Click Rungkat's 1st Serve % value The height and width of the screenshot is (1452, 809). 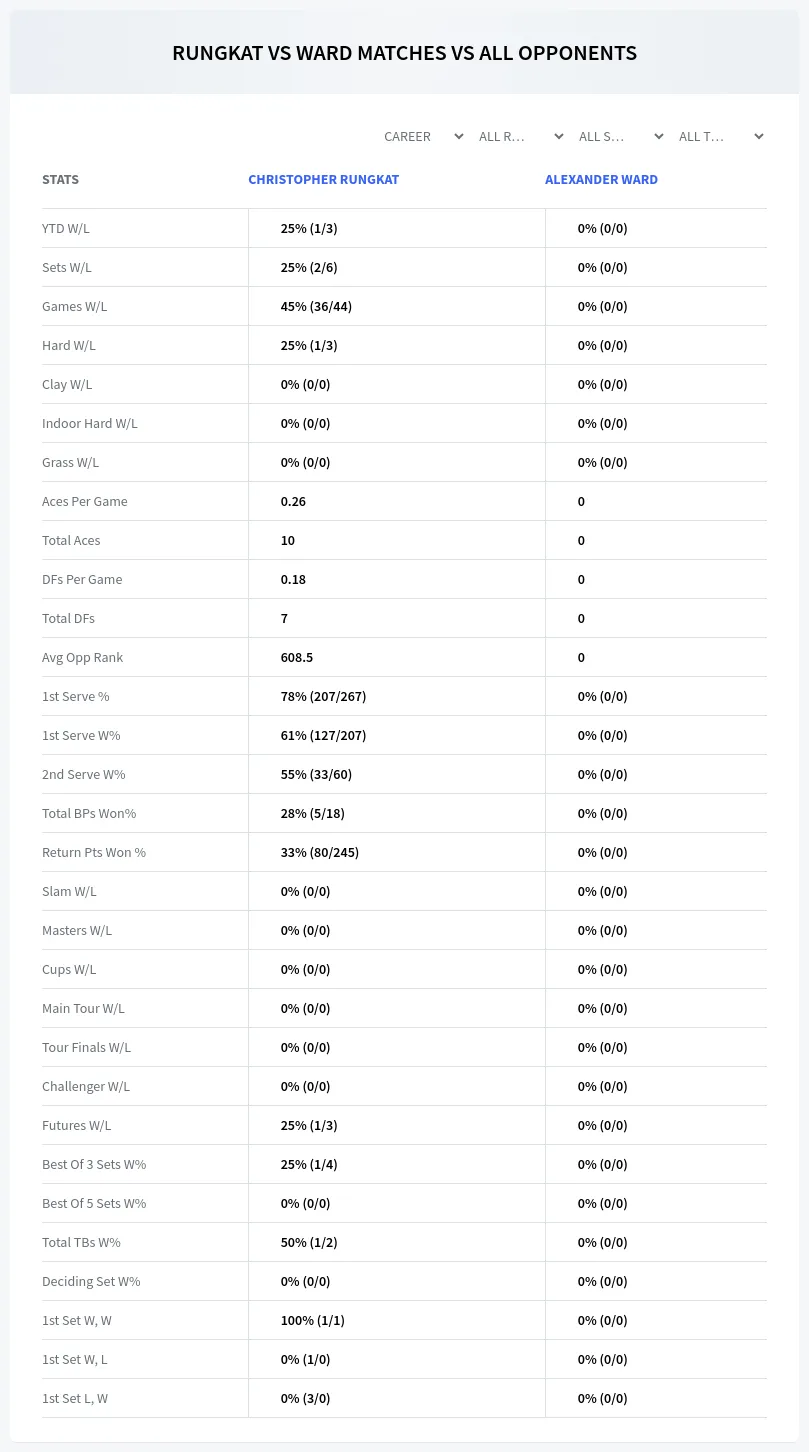coord(323,696)
